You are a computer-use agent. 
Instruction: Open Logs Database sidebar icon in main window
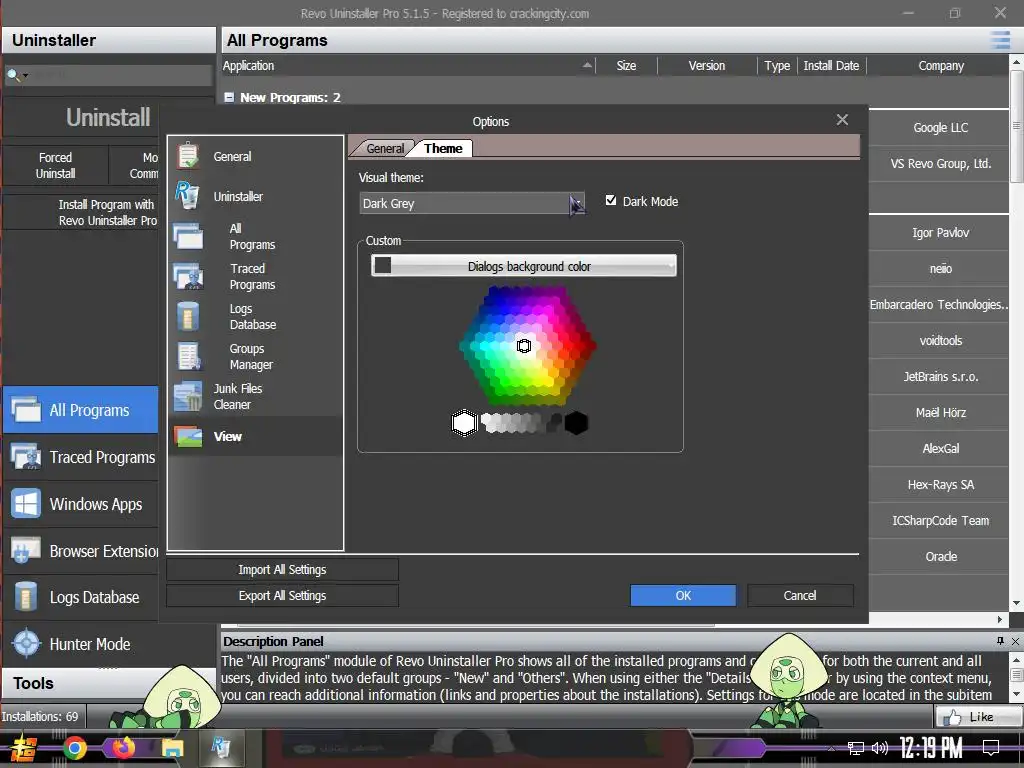pos(26,597)
